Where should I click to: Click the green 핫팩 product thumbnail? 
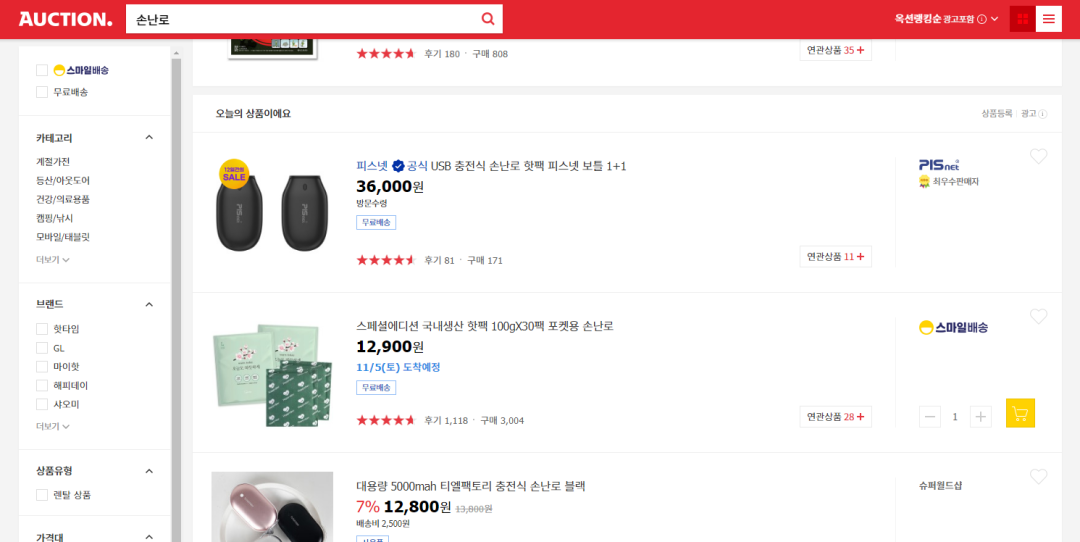coord(272,373)
